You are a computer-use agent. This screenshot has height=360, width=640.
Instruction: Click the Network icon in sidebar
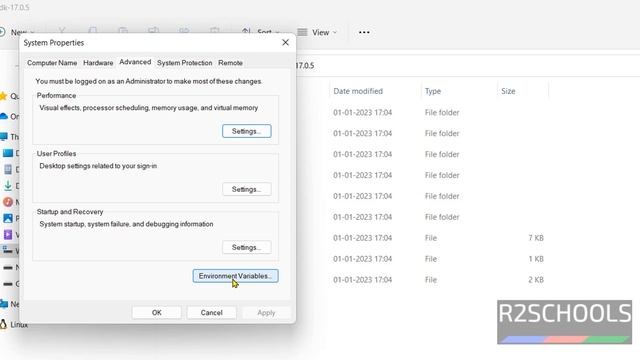click(4, 304)
